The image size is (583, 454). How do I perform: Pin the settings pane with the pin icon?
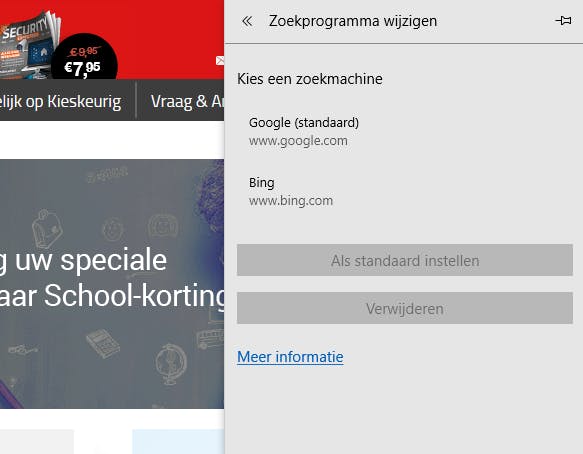tap(563, 20)
